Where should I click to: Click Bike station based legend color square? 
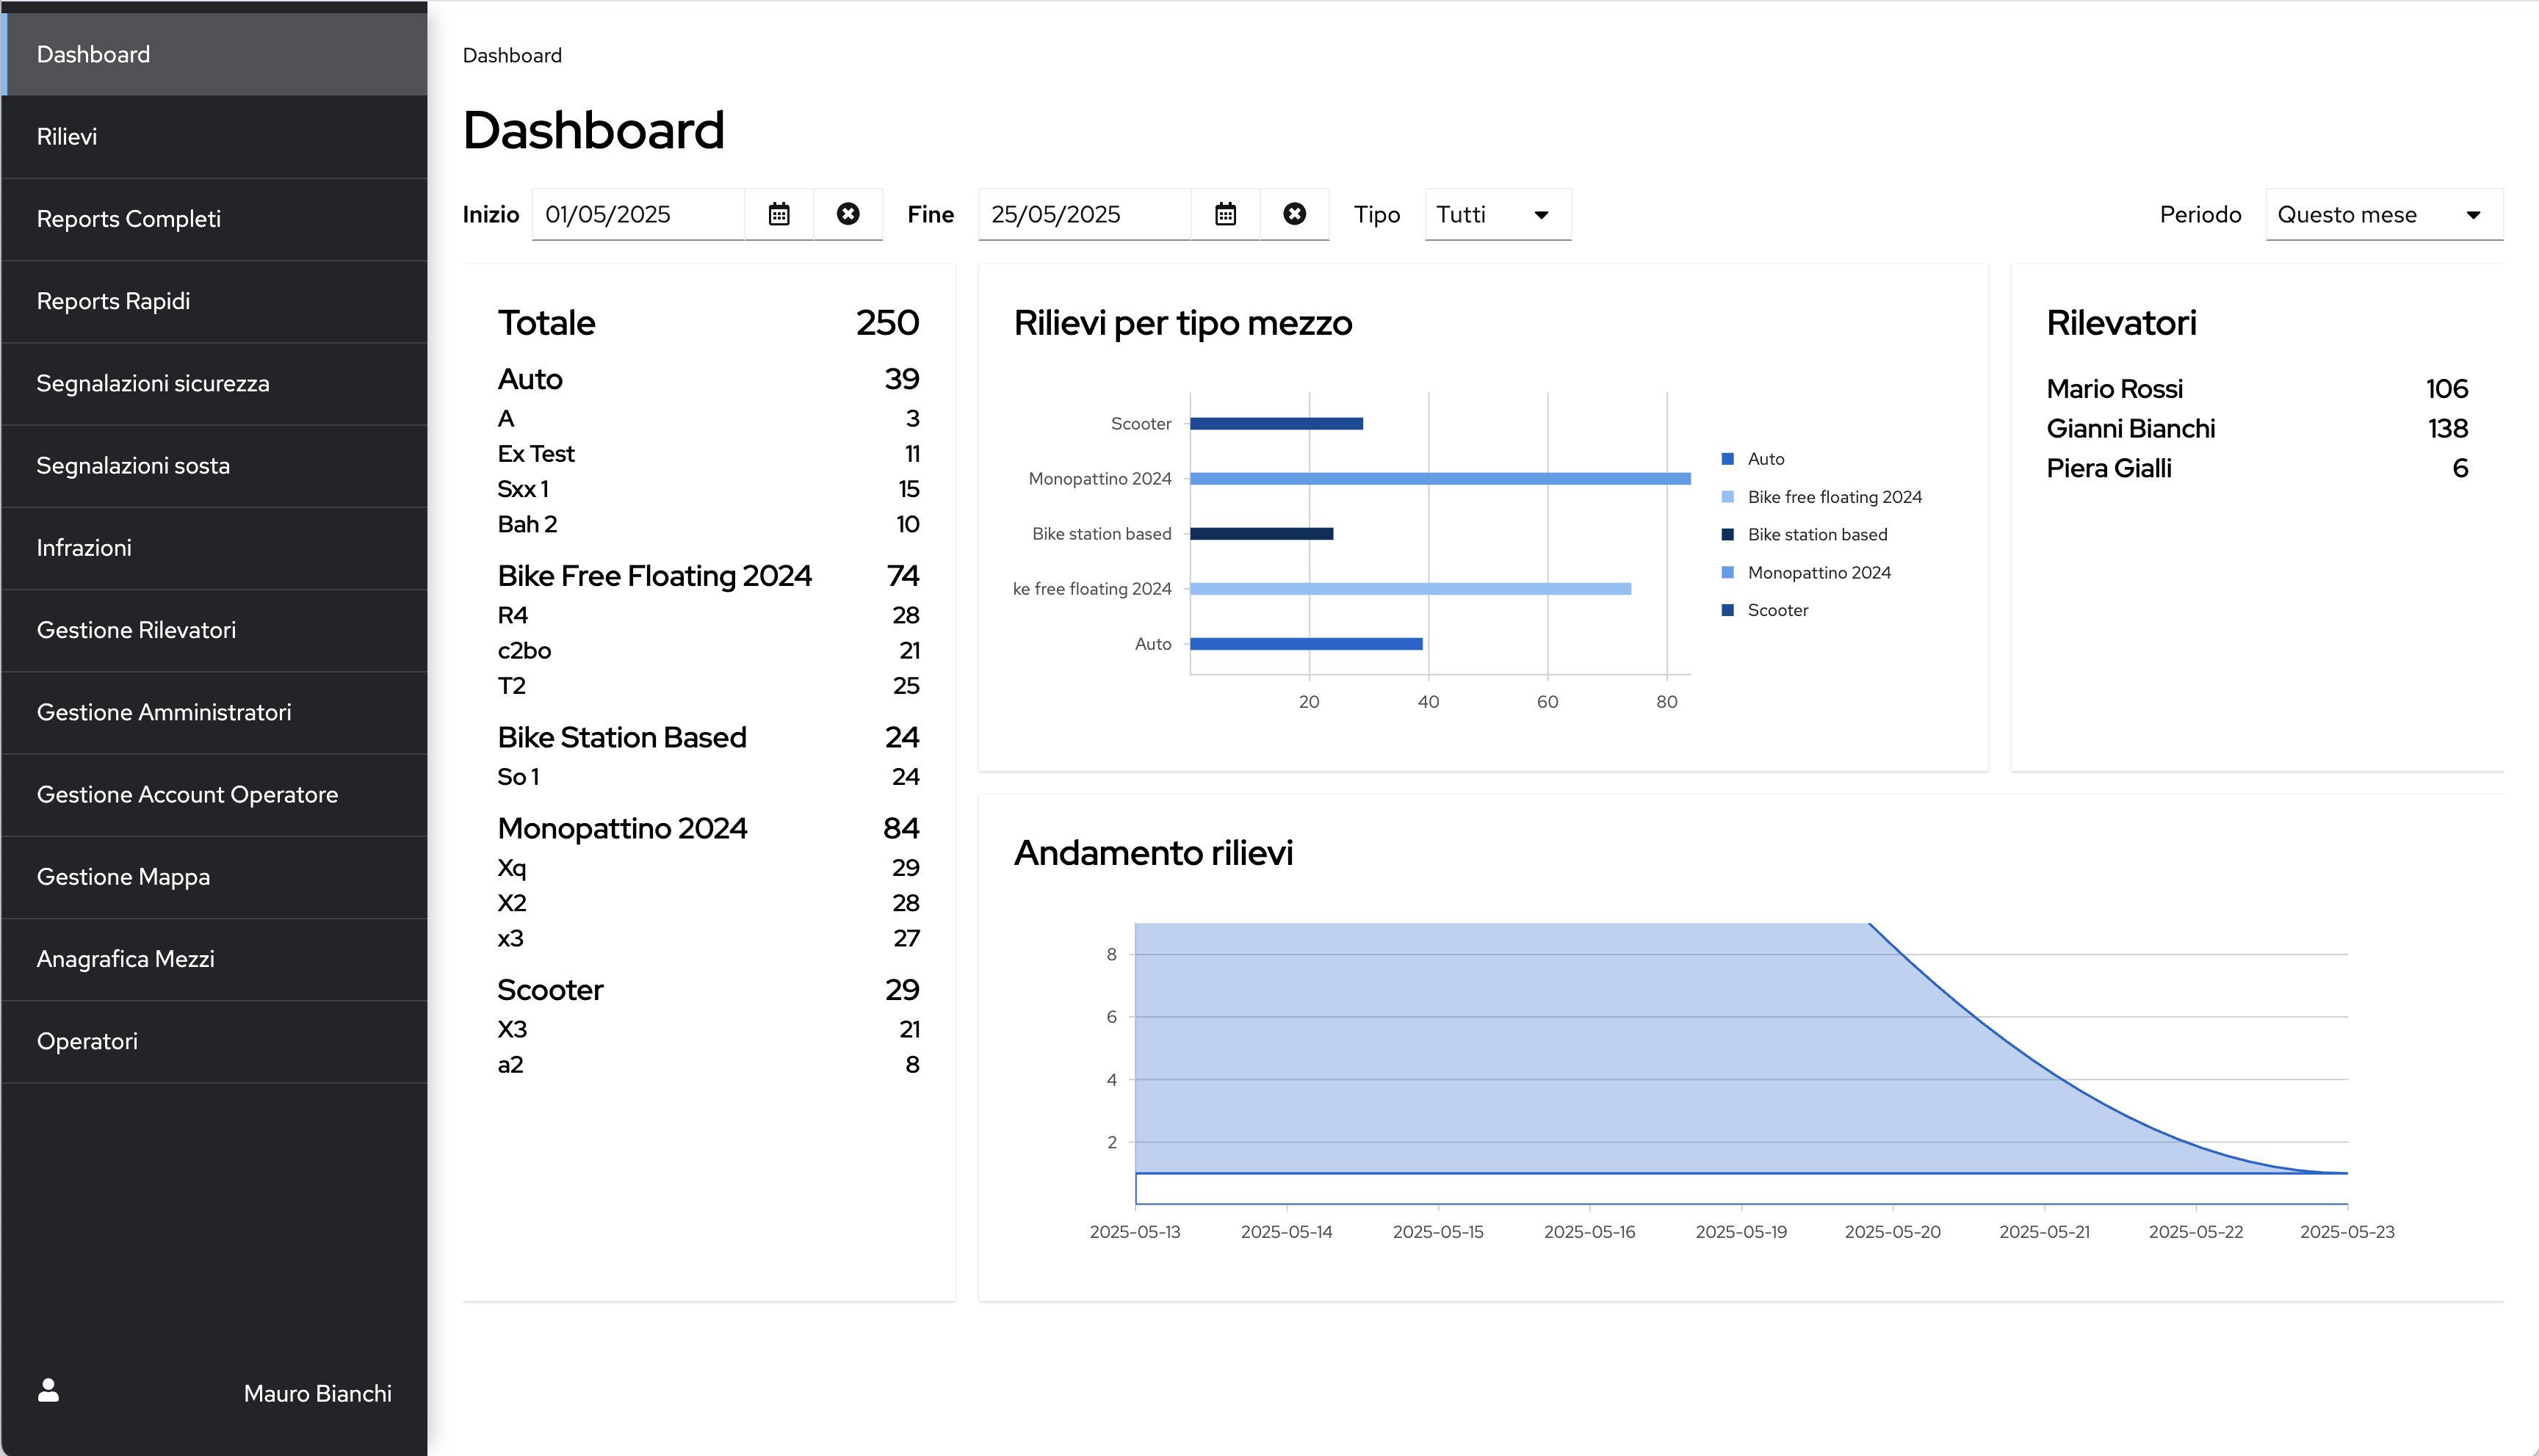[x=1727, y=535]
